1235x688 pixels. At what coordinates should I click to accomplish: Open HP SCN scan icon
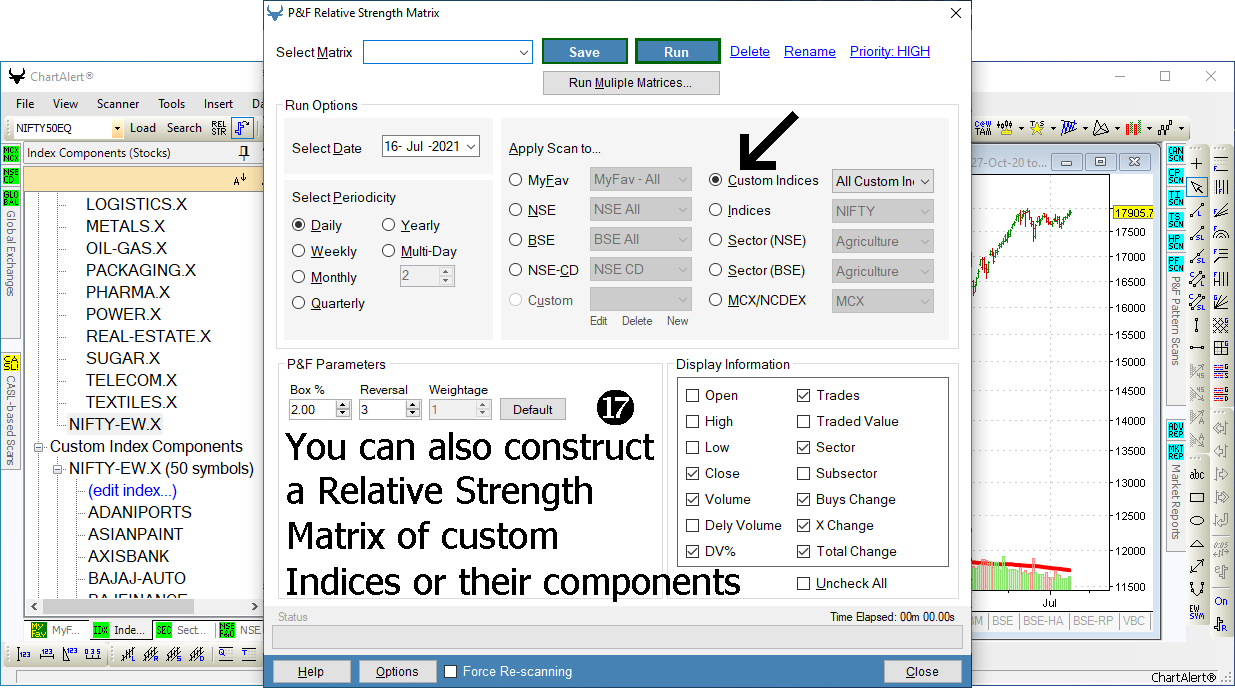tap(1175, 241)
